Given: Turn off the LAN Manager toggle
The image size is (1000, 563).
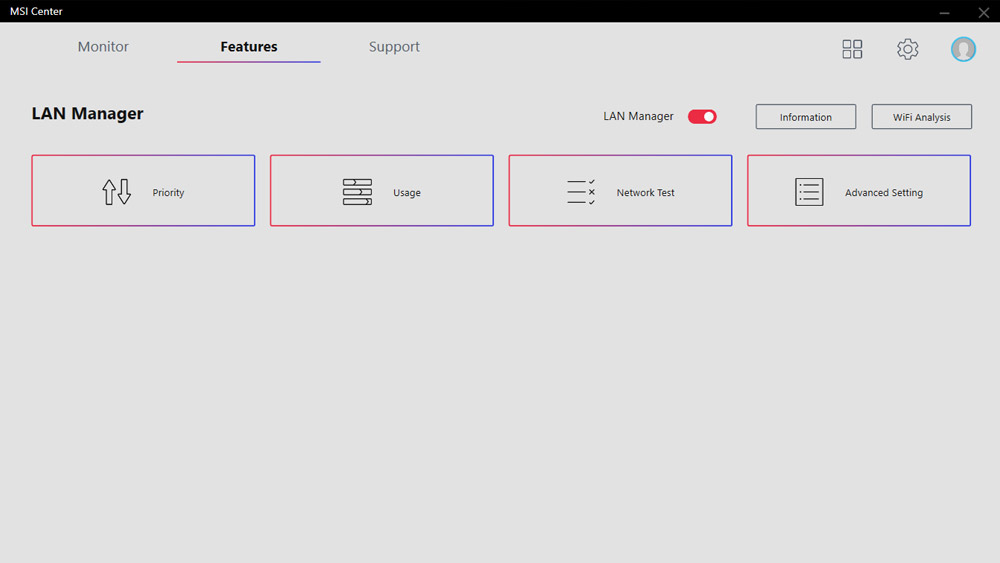Looking at the screenshot, I should (702, 117).
